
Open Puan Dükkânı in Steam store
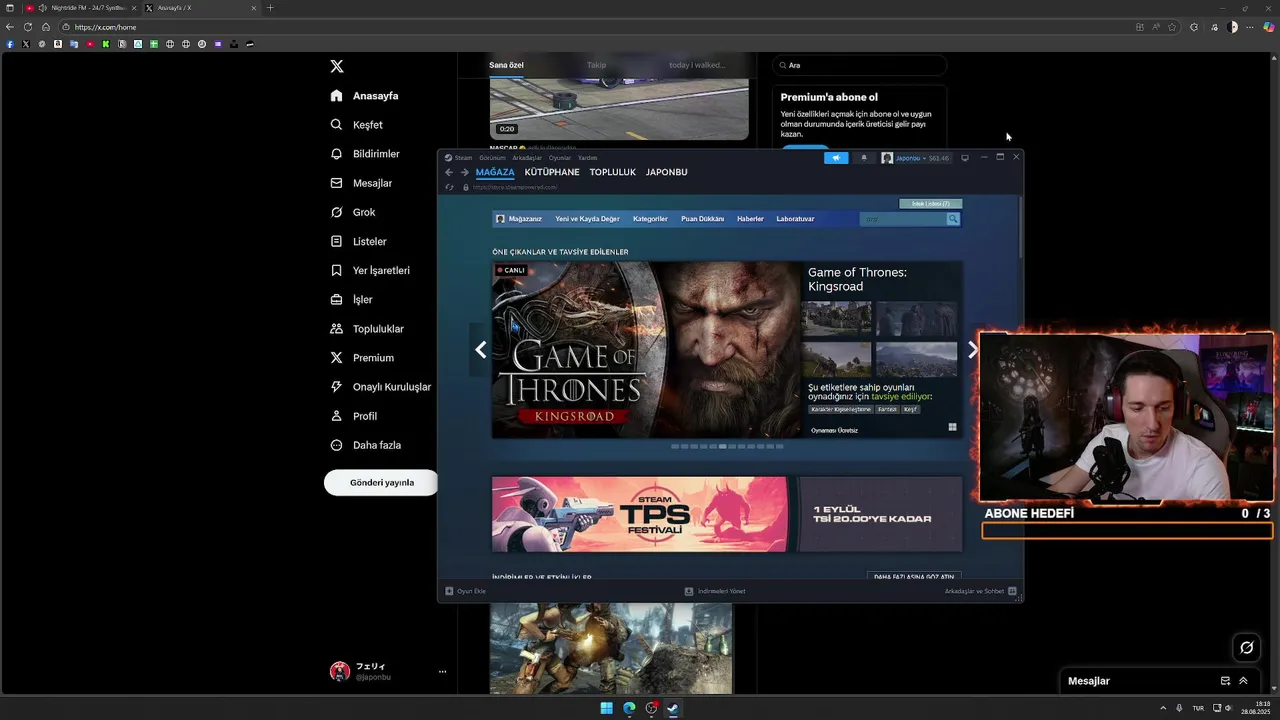coord(702,219)
